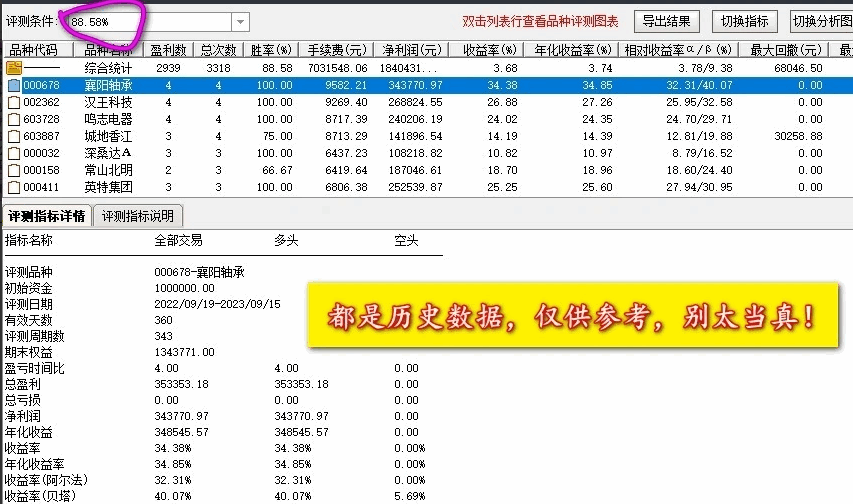Select the 英特集团 row name

coord(108,187)
